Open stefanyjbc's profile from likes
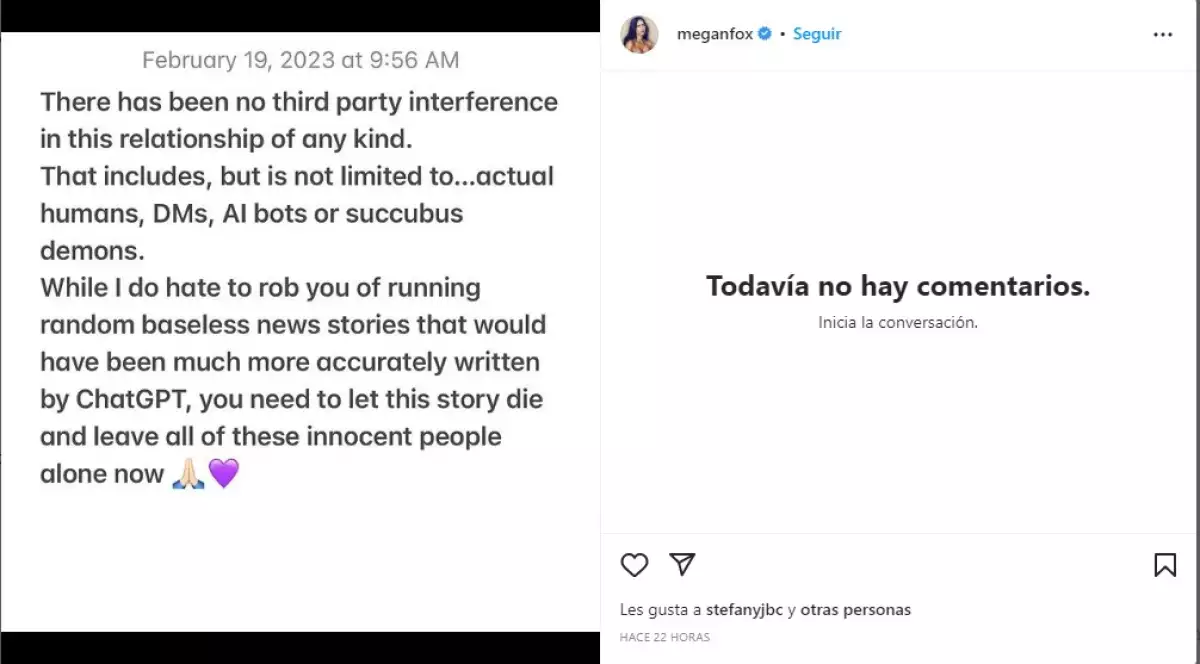 (x=744, y=610)
